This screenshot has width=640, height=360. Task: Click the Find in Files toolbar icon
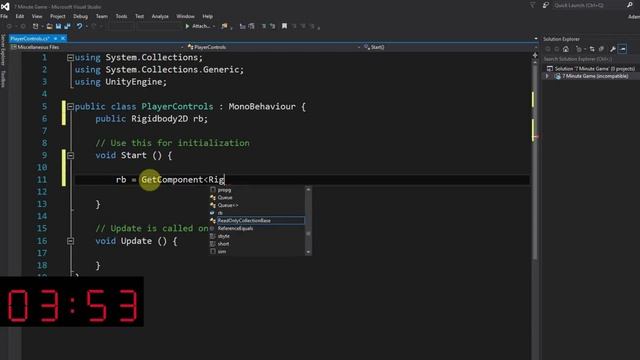point(224,26)
